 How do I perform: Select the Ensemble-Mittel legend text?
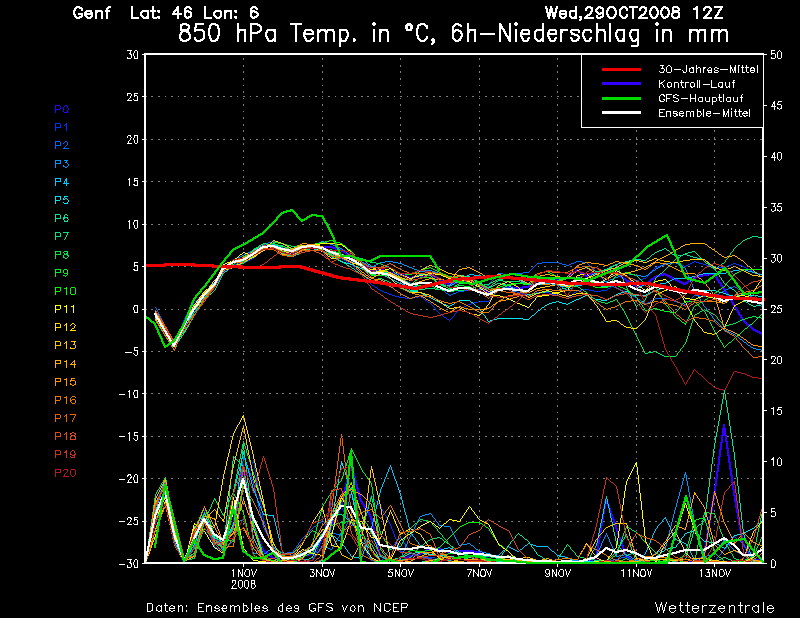click(x=704, y=113)
